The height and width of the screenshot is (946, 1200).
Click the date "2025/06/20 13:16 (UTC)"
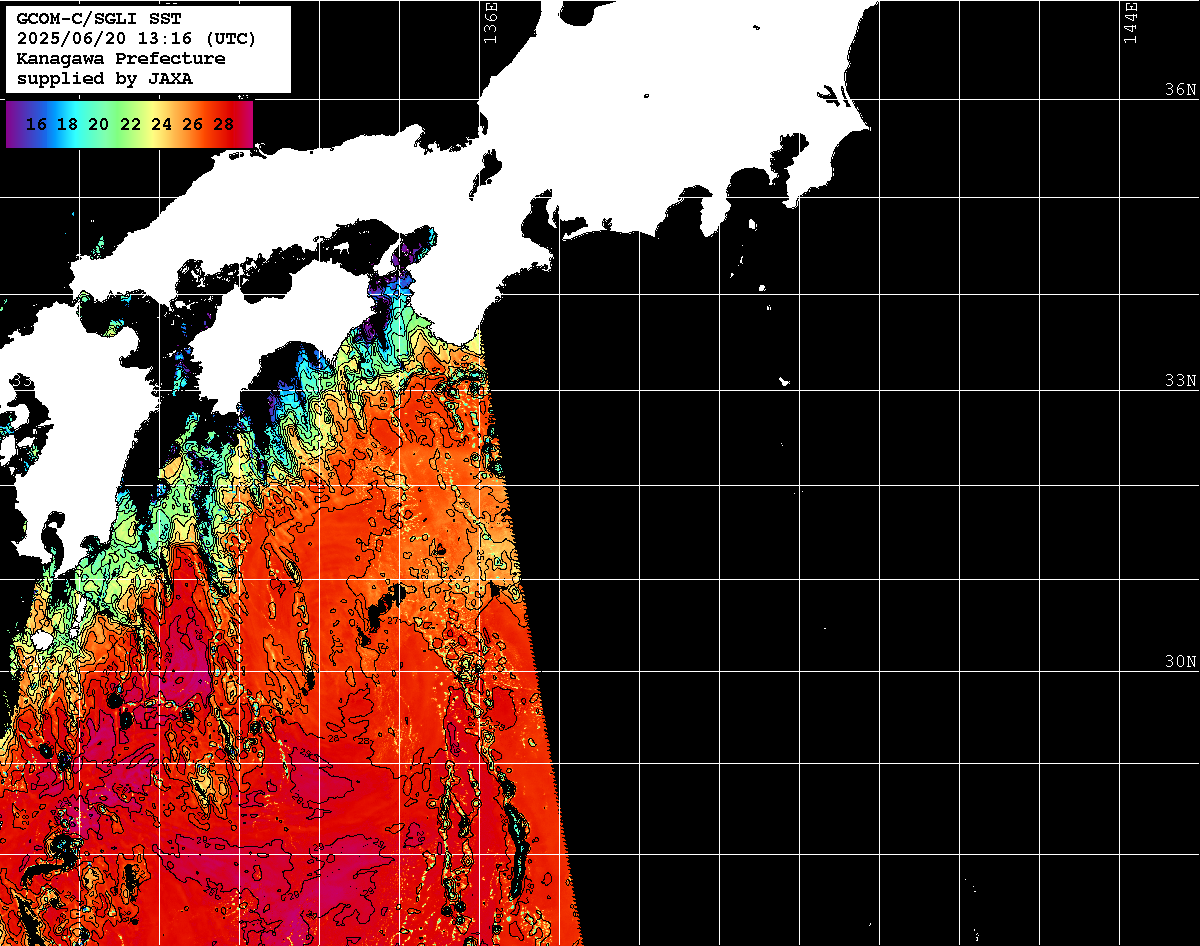pyautogui.click(x=136, y=39)
